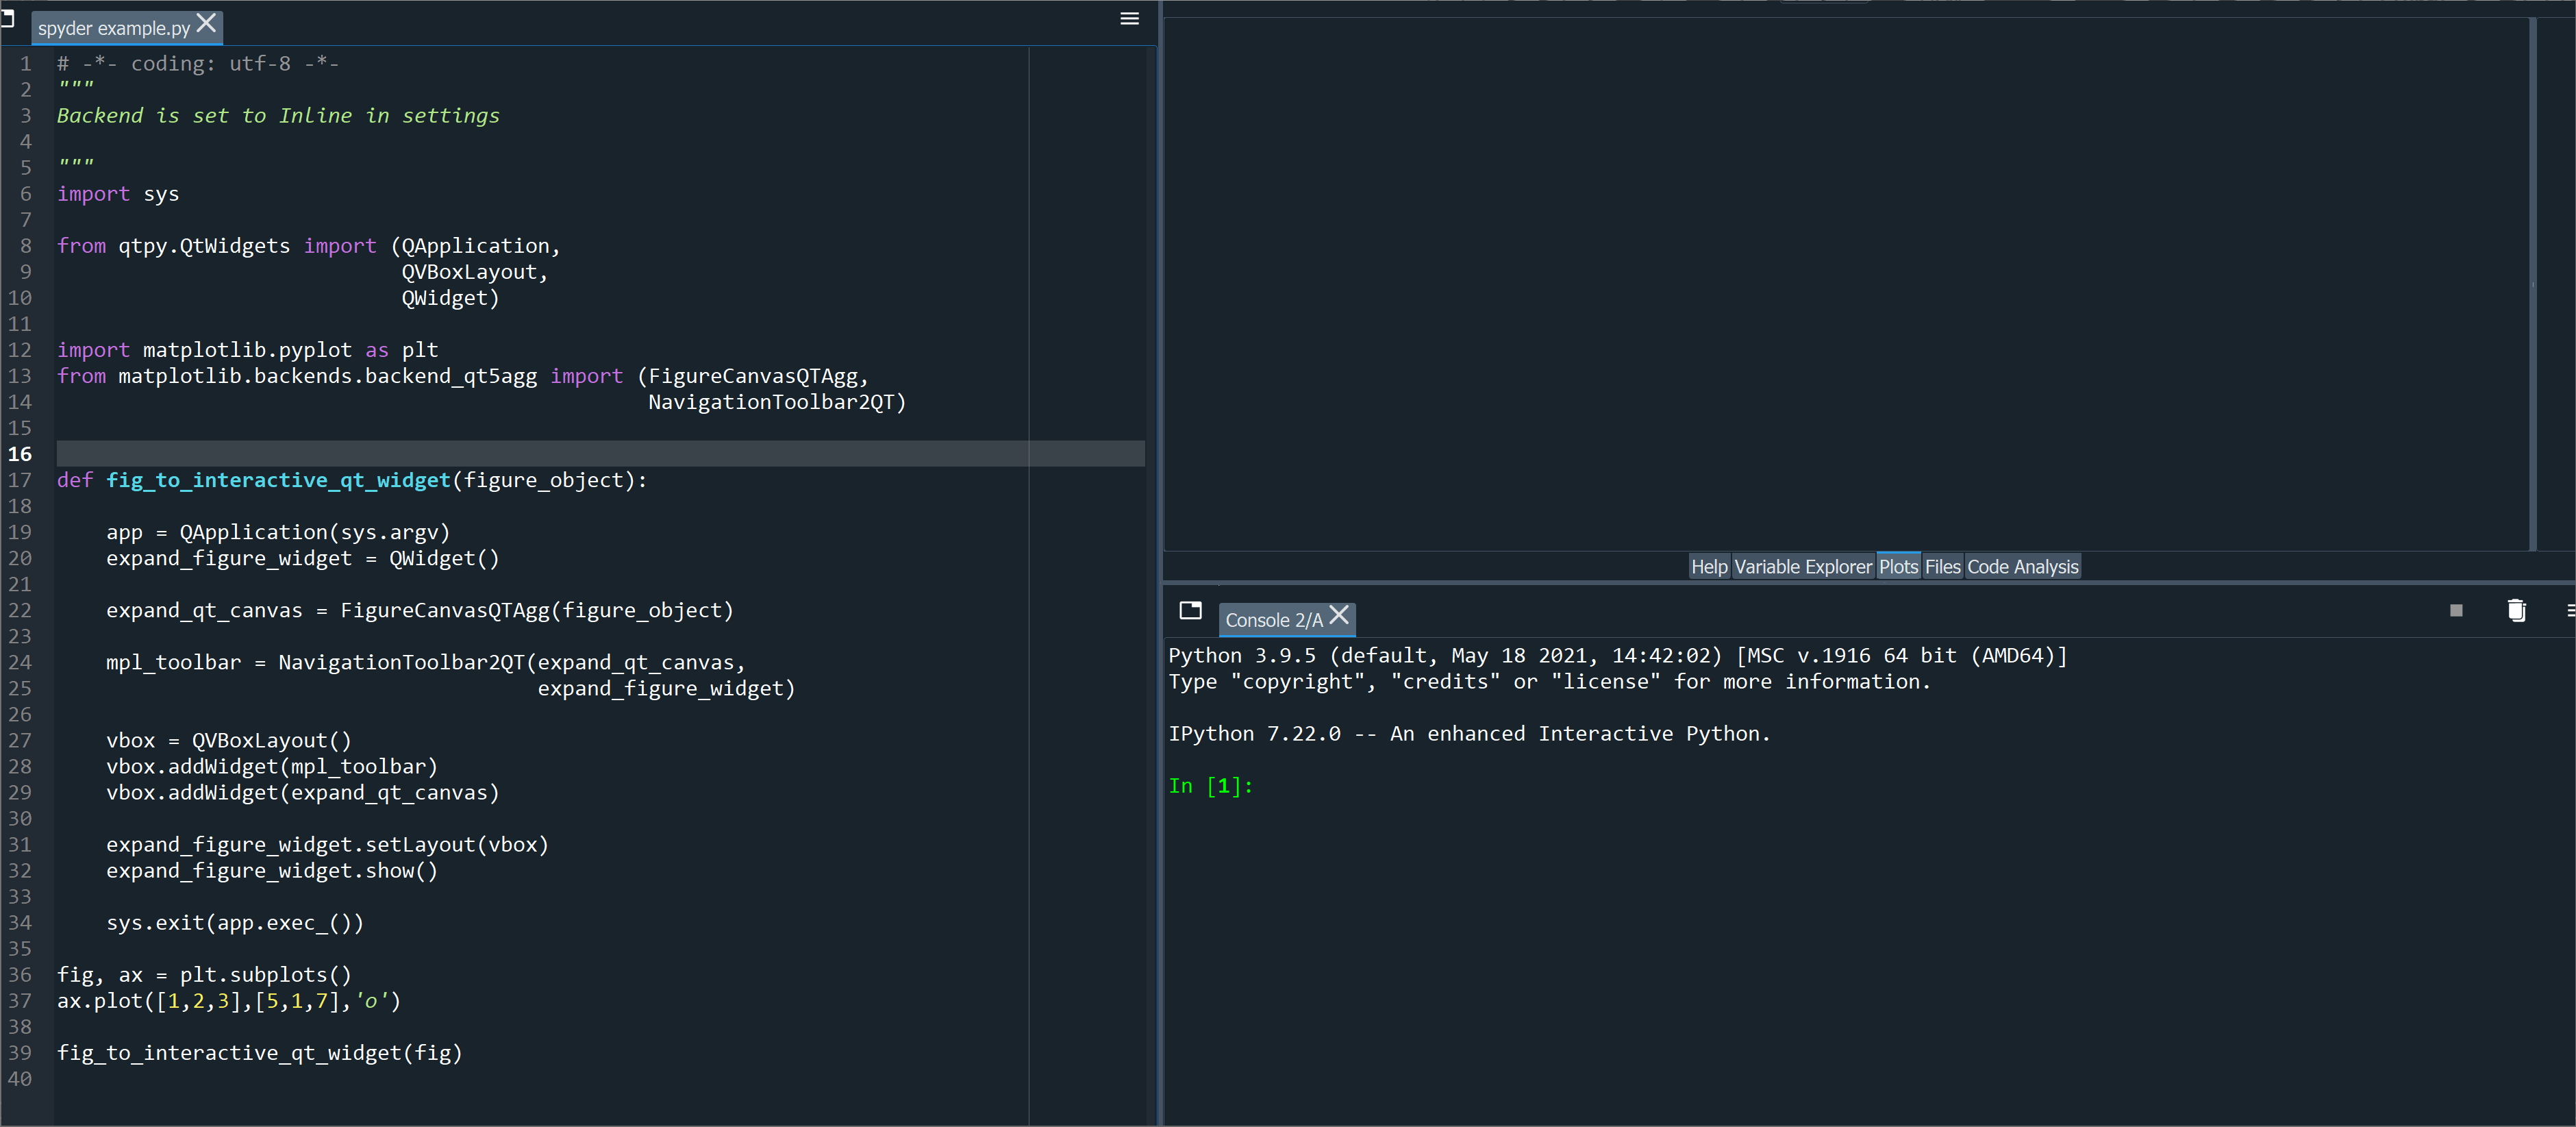Viewport: 2576px width, 1127px height.
Task: Click 'from matplotlib.backends.backend_qt5agg import' on line 13
Action: pos(340,376)
